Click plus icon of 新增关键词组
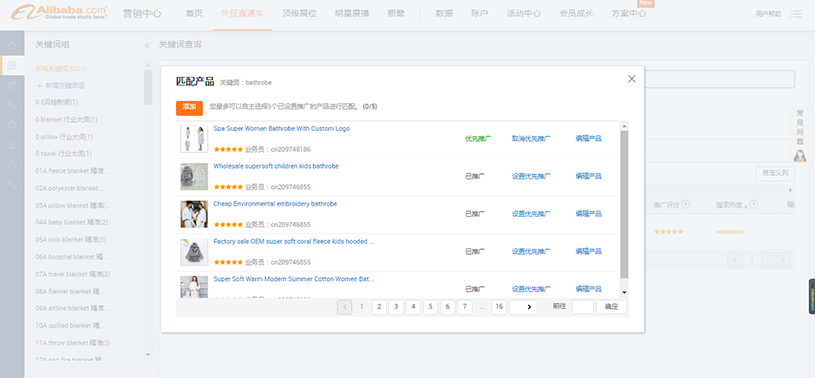815x378 pixels. pos(39,86)
